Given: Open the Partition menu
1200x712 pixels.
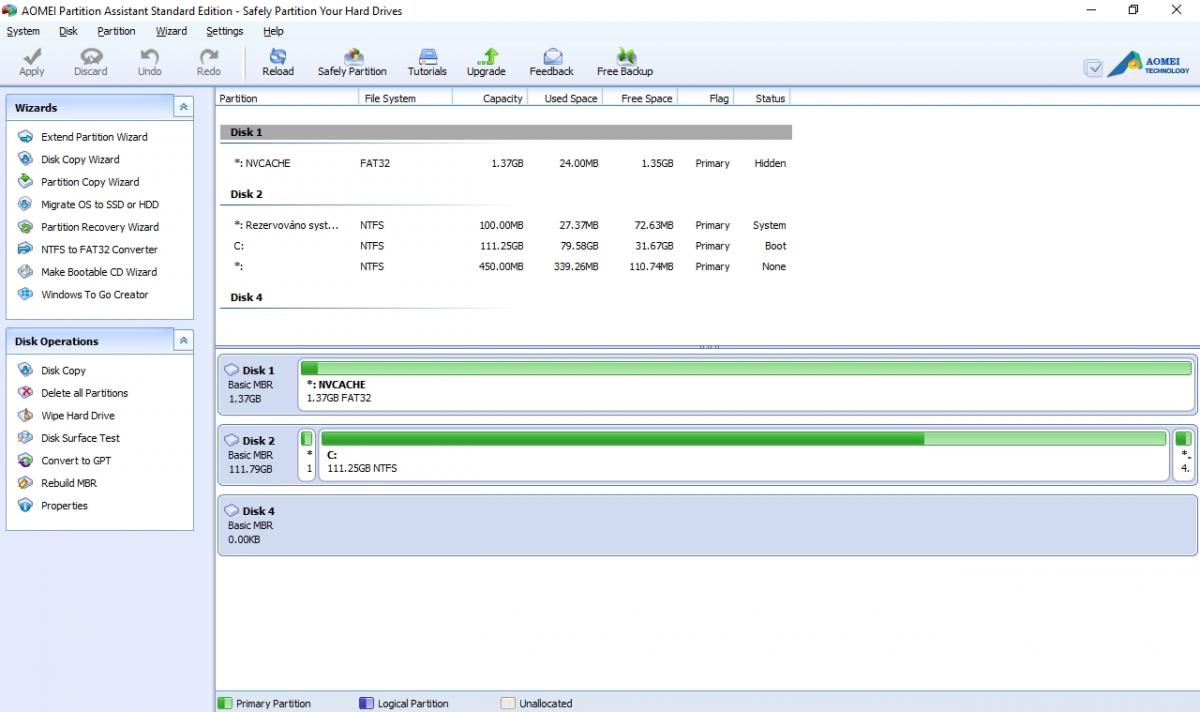Looking at the screenshot, I should (116, 31).
